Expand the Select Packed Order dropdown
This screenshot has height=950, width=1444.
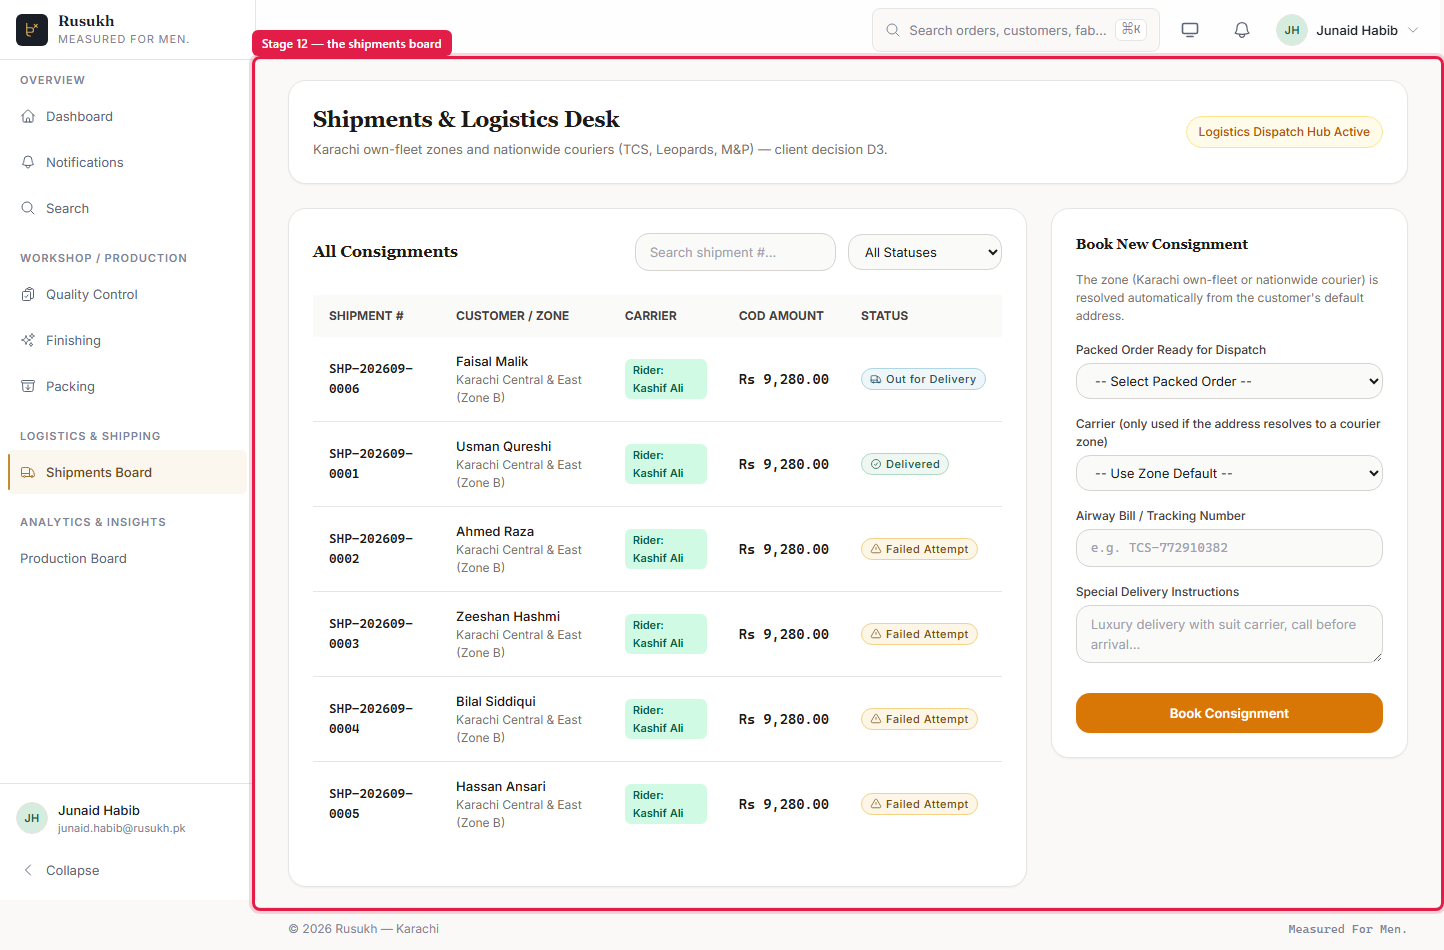point(1229,381)
